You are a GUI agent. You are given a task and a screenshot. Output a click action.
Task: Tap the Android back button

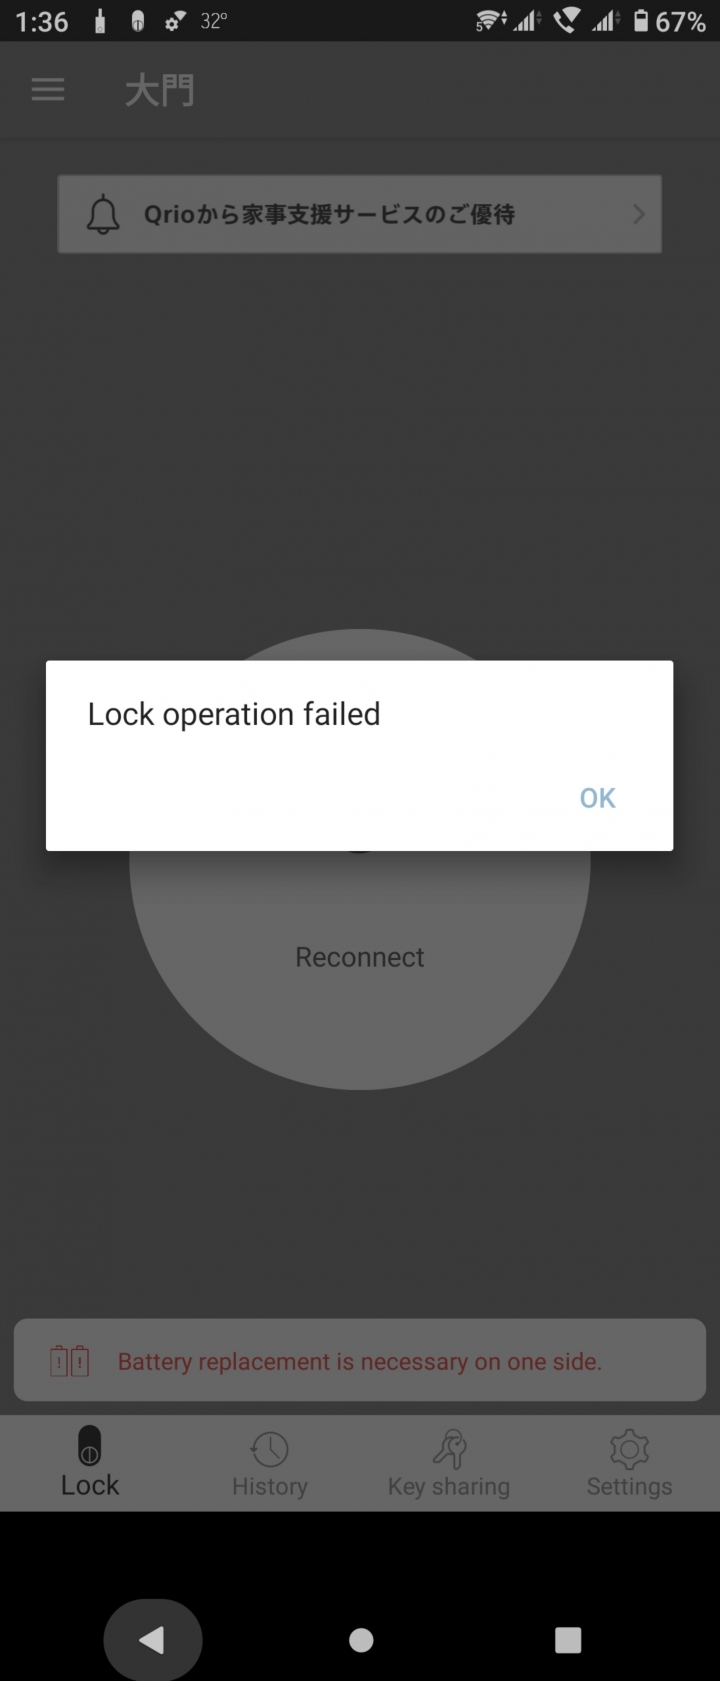[152, 1640]
